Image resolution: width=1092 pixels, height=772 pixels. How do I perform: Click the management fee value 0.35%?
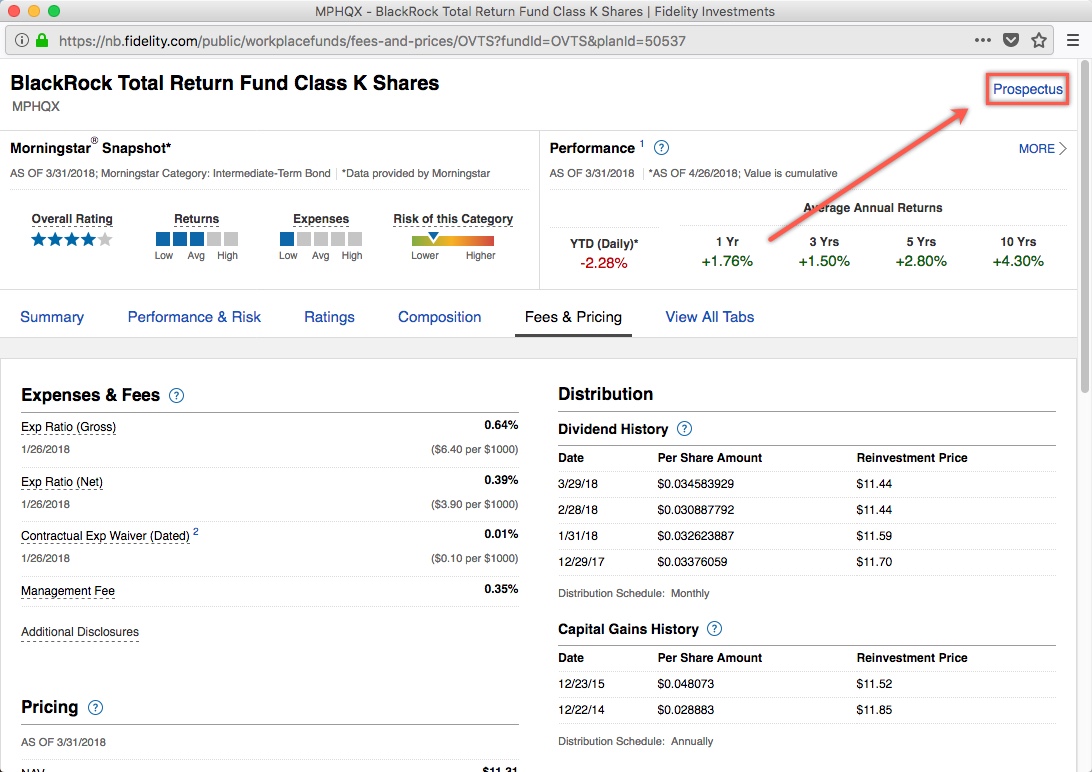click(501, 589)
